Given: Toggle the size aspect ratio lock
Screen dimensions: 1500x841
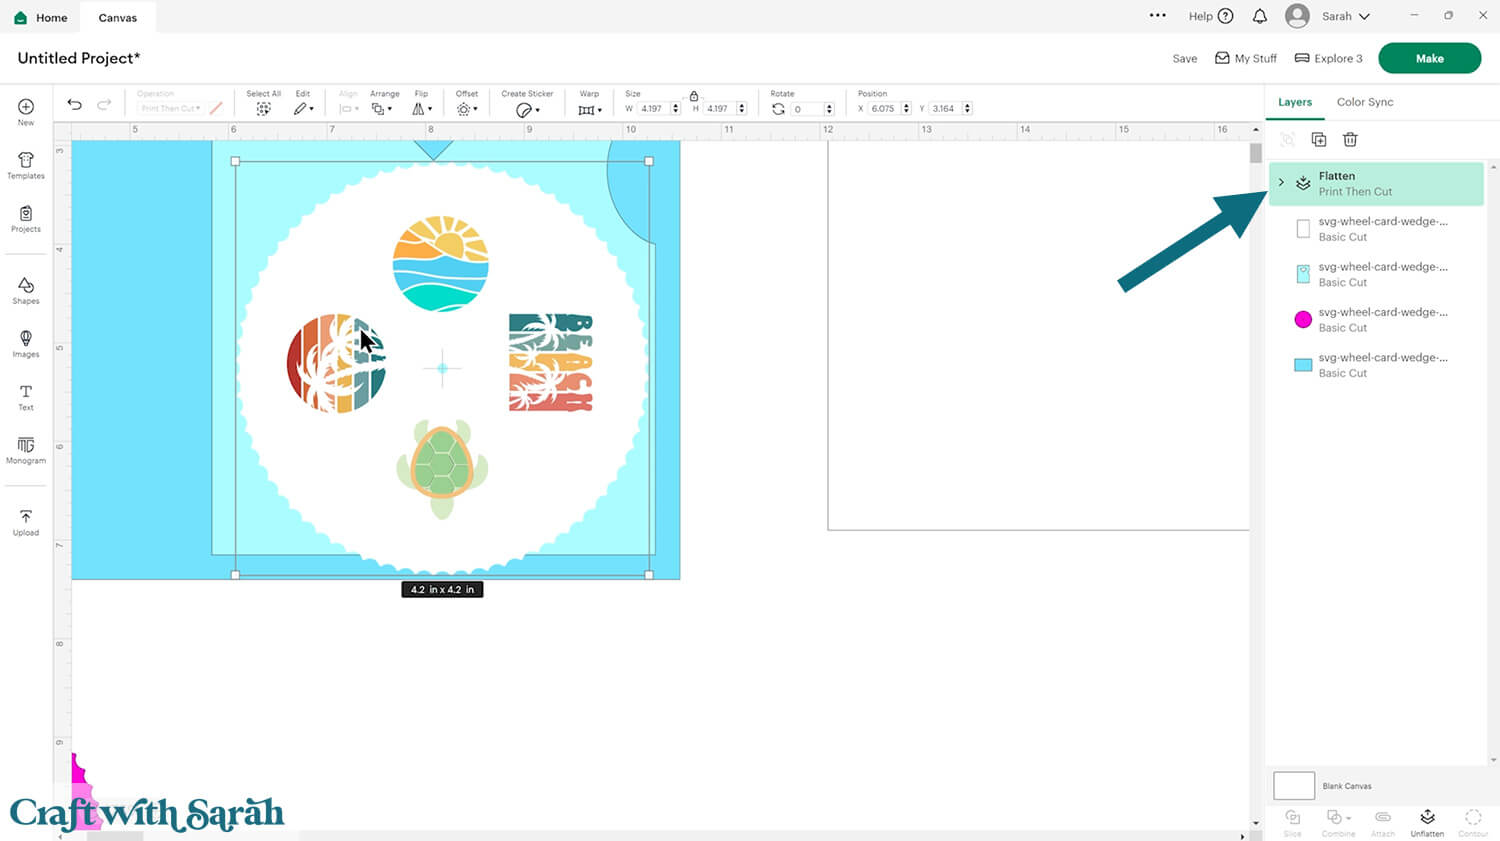Looking at the screenshot, I should (694, 96).
